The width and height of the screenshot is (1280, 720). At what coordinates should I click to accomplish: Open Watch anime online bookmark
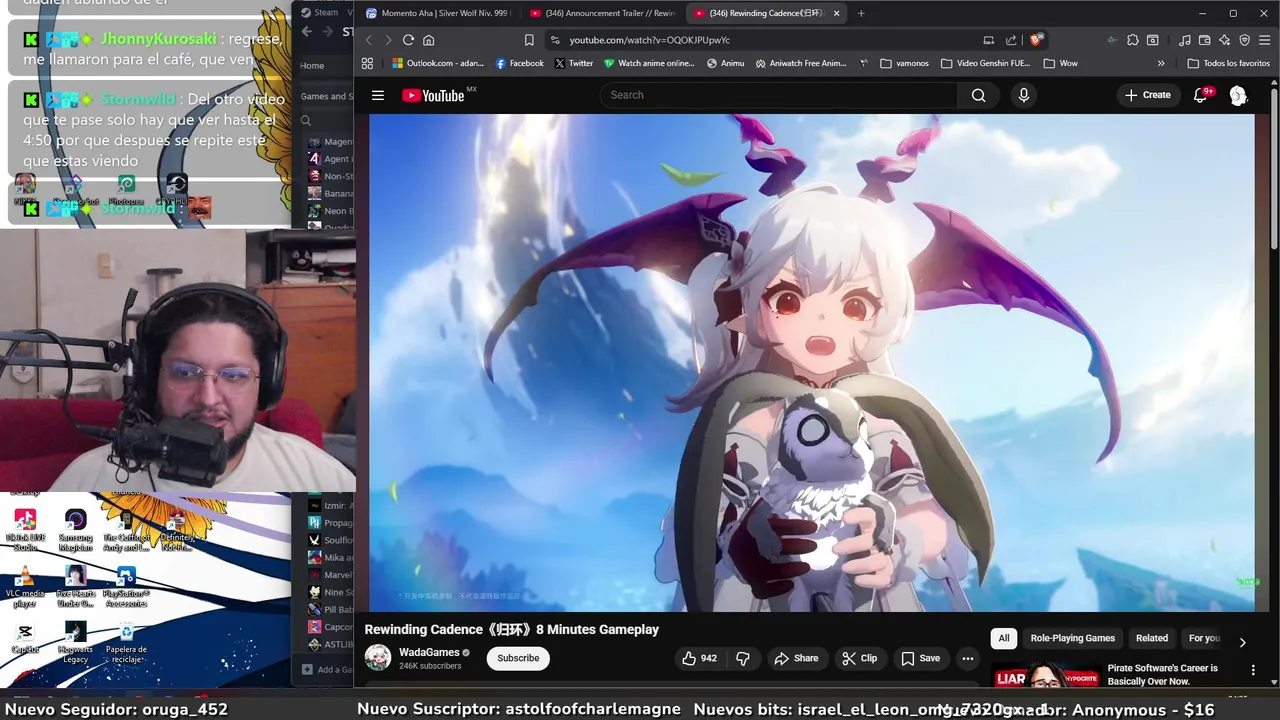[x=649, y=63]
